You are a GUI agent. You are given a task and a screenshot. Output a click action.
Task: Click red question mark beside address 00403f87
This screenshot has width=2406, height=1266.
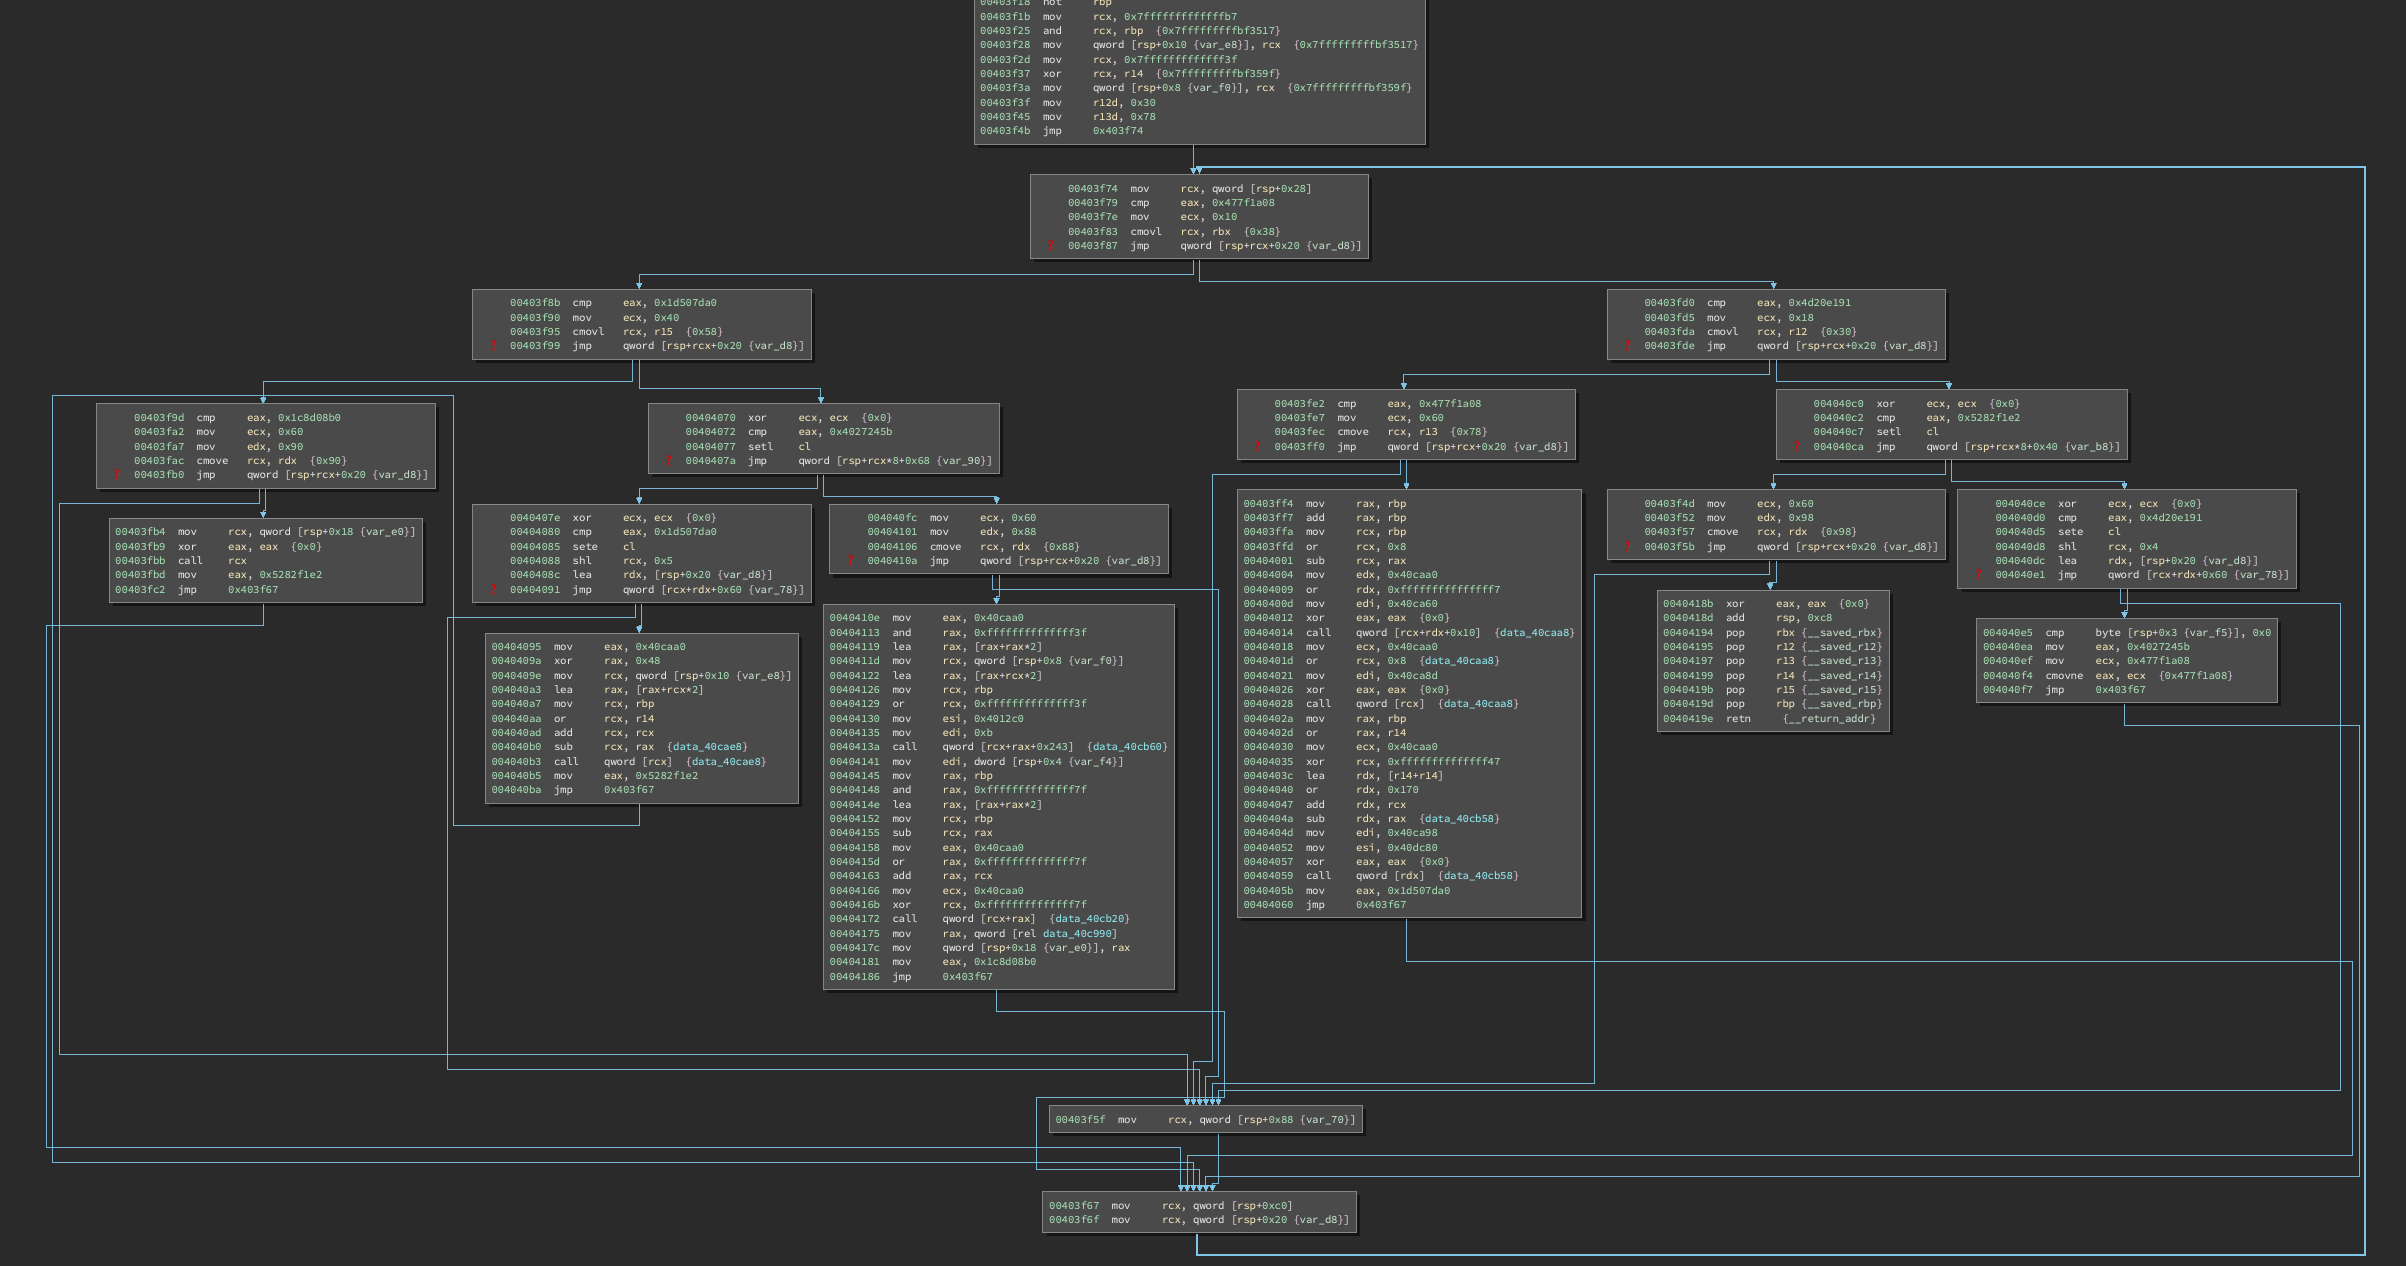[1051, 246]
